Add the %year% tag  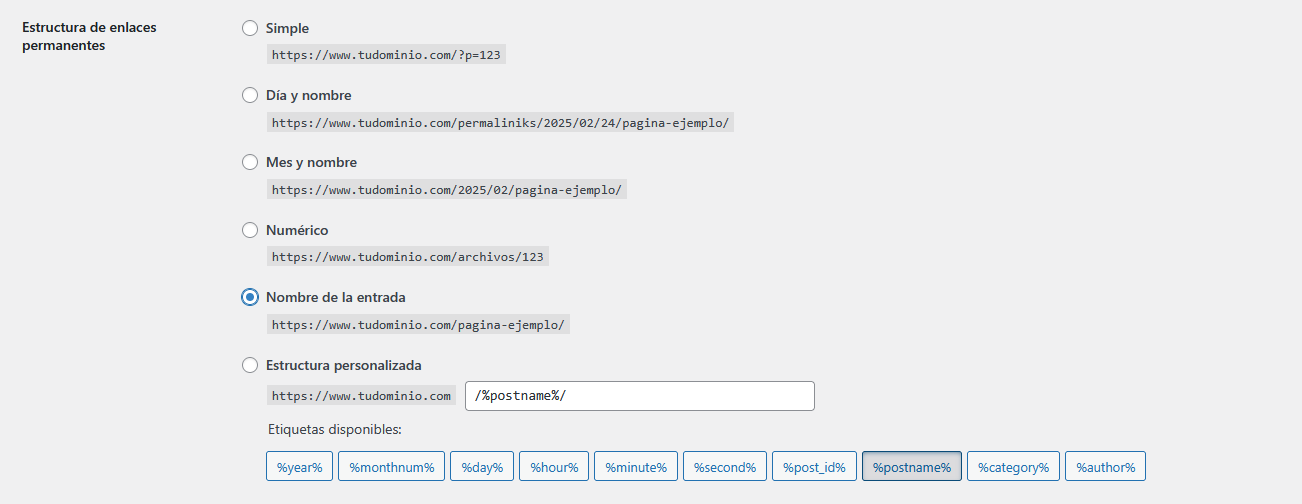(300, 467)
